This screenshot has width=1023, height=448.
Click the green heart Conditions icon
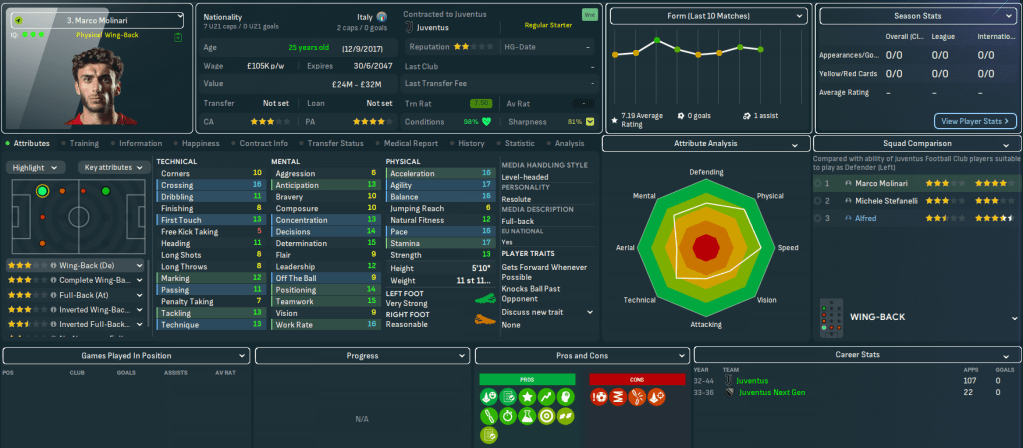(x=486, y=122)
